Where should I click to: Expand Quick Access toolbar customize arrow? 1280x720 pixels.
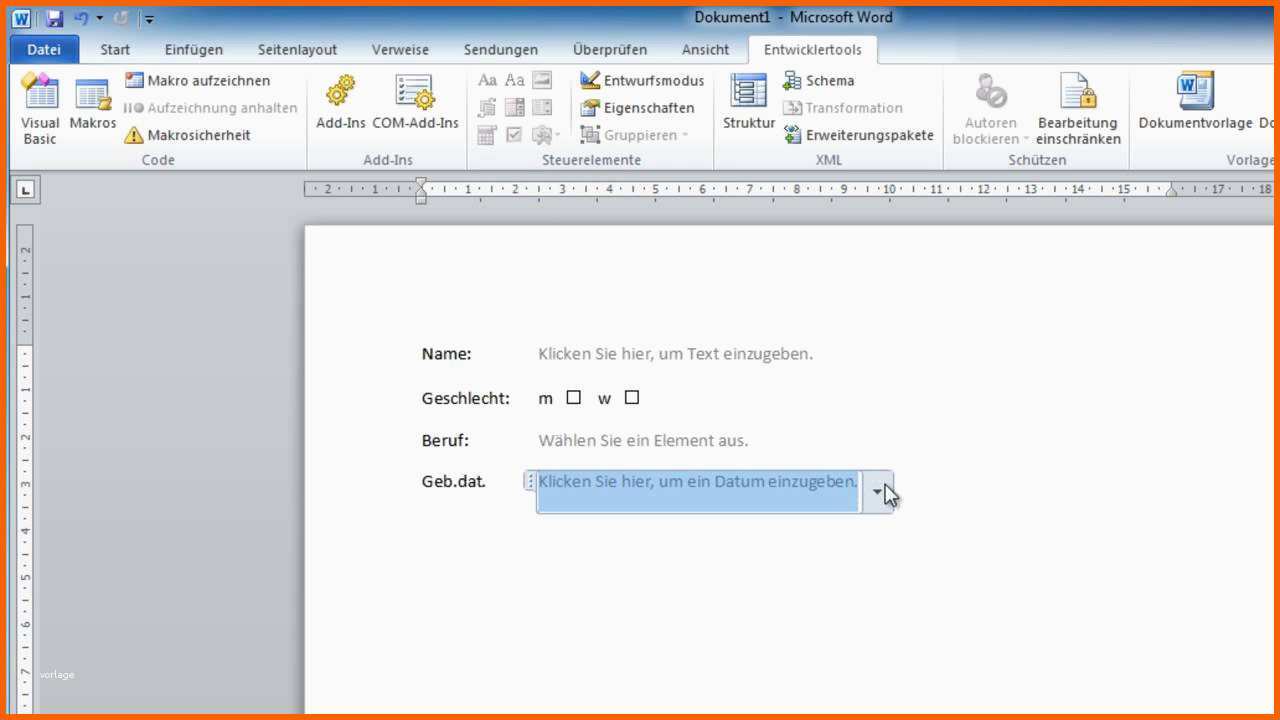pos(149,18)
